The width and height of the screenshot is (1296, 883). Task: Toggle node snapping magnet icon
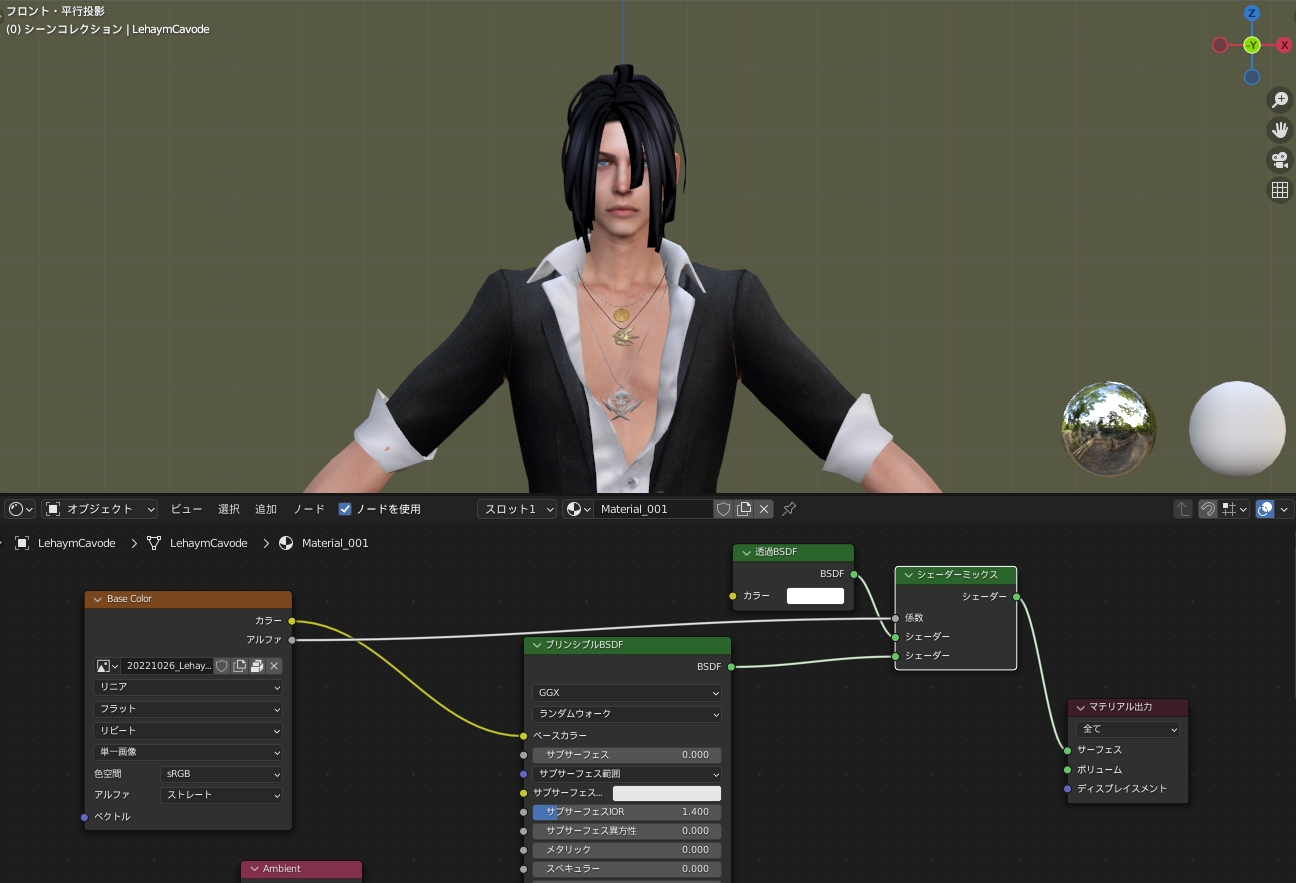[x=1208, y=509]
